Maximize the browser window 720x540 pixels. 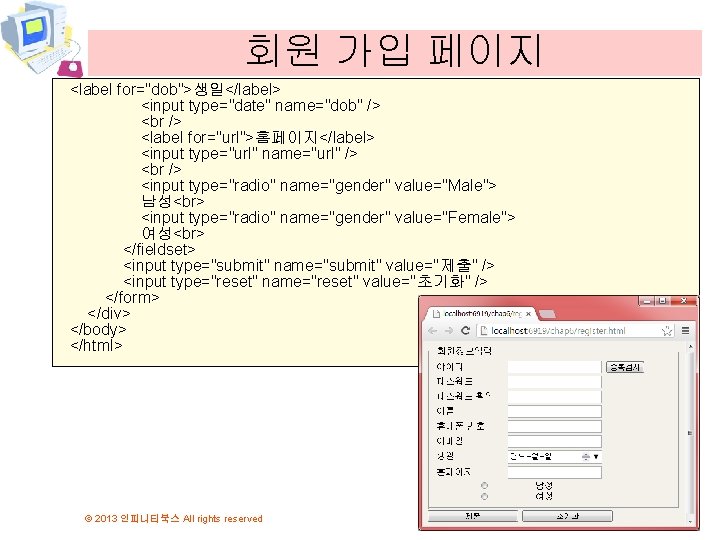click(663, 301)
